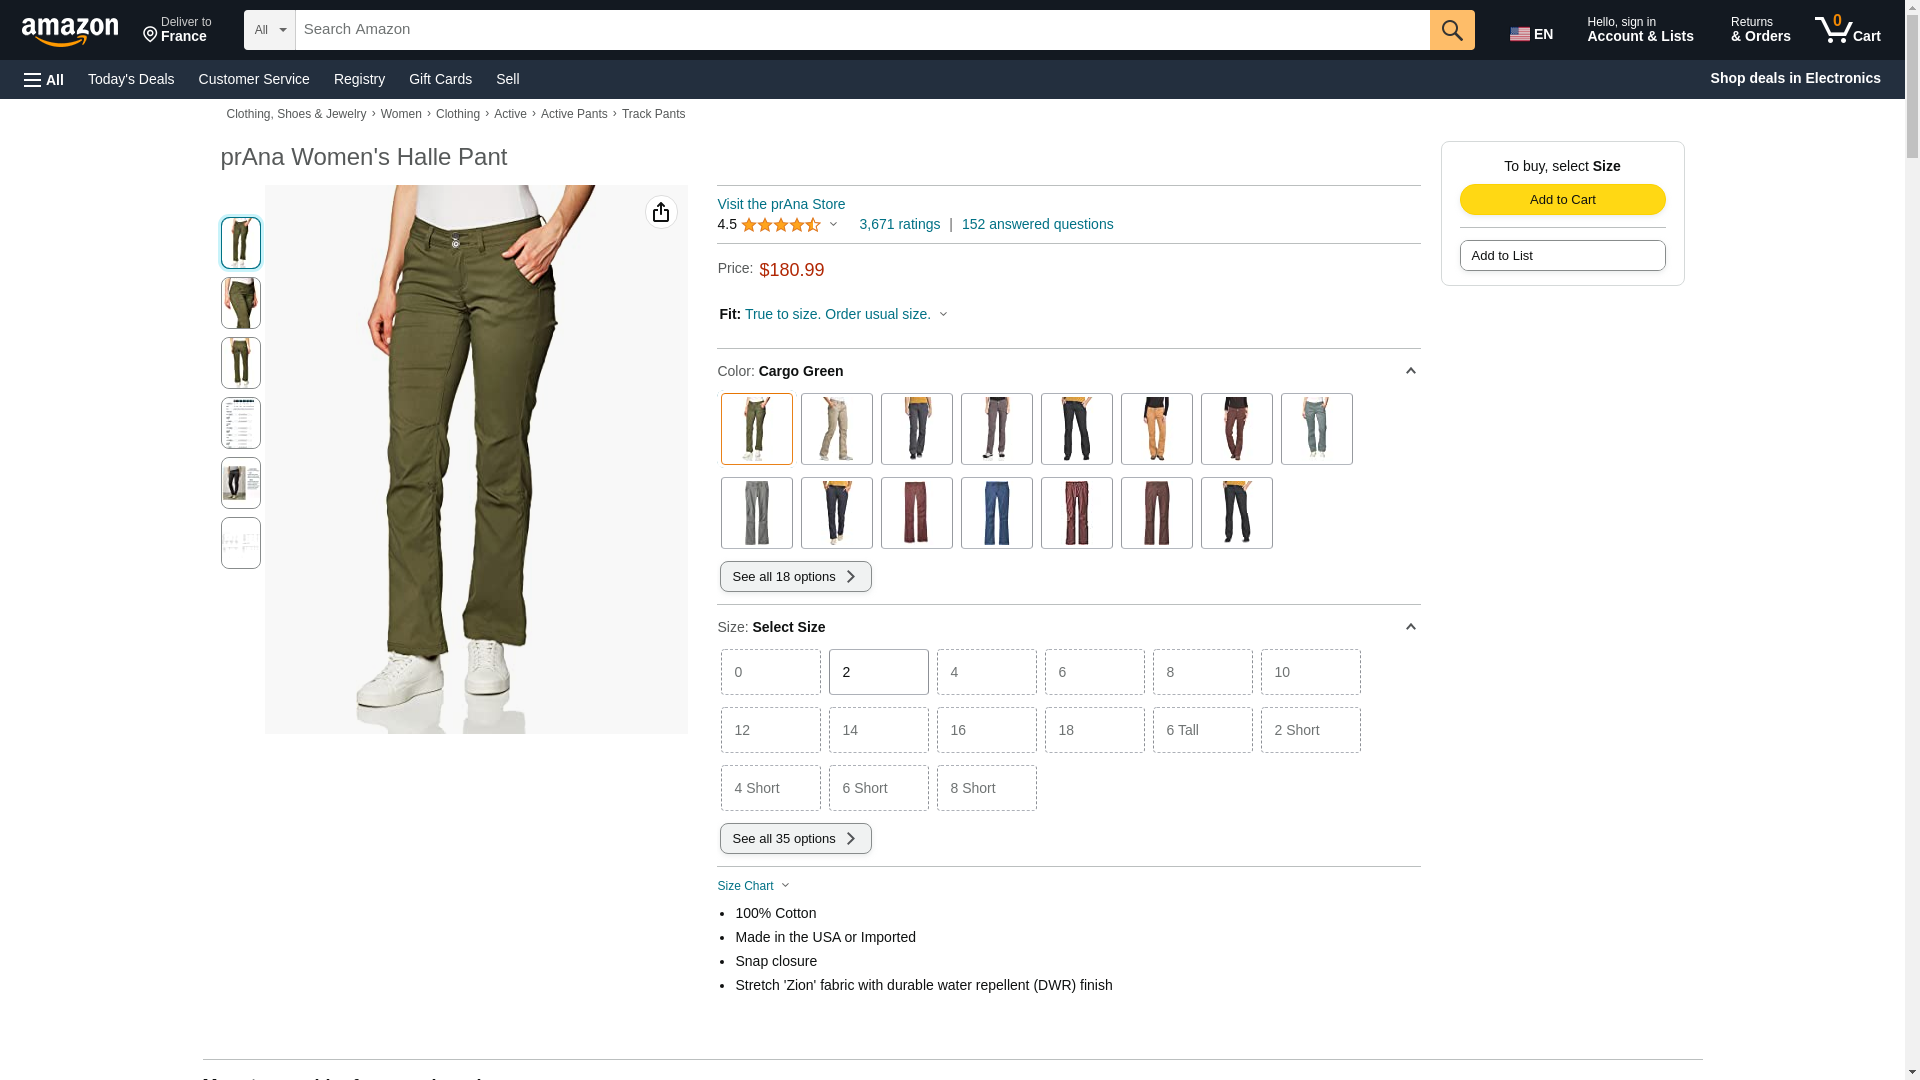Select size 6 Tall

pyautogui.click(x=1202, y=730)
